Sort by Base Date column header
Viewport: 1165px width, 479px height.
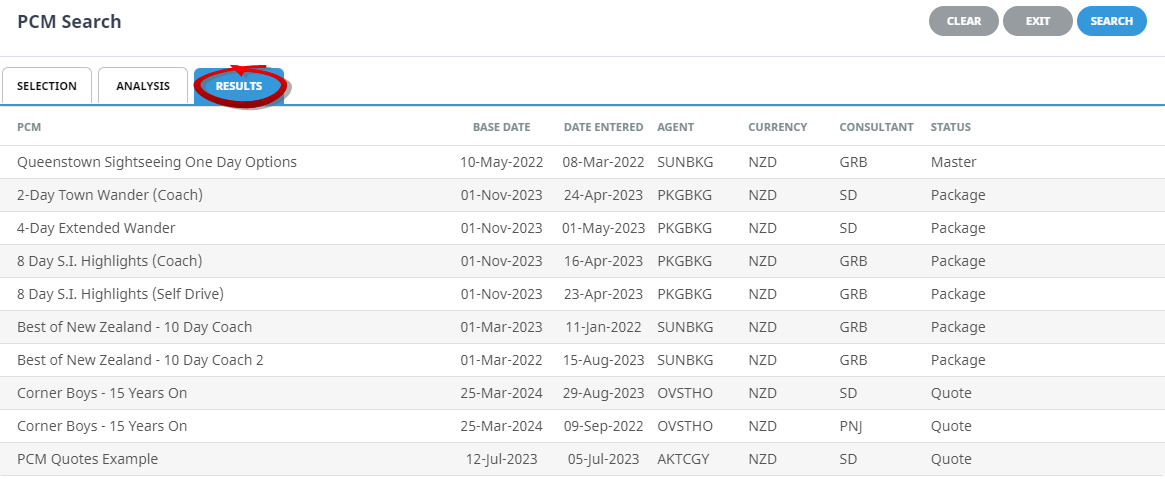pos(502,127)
